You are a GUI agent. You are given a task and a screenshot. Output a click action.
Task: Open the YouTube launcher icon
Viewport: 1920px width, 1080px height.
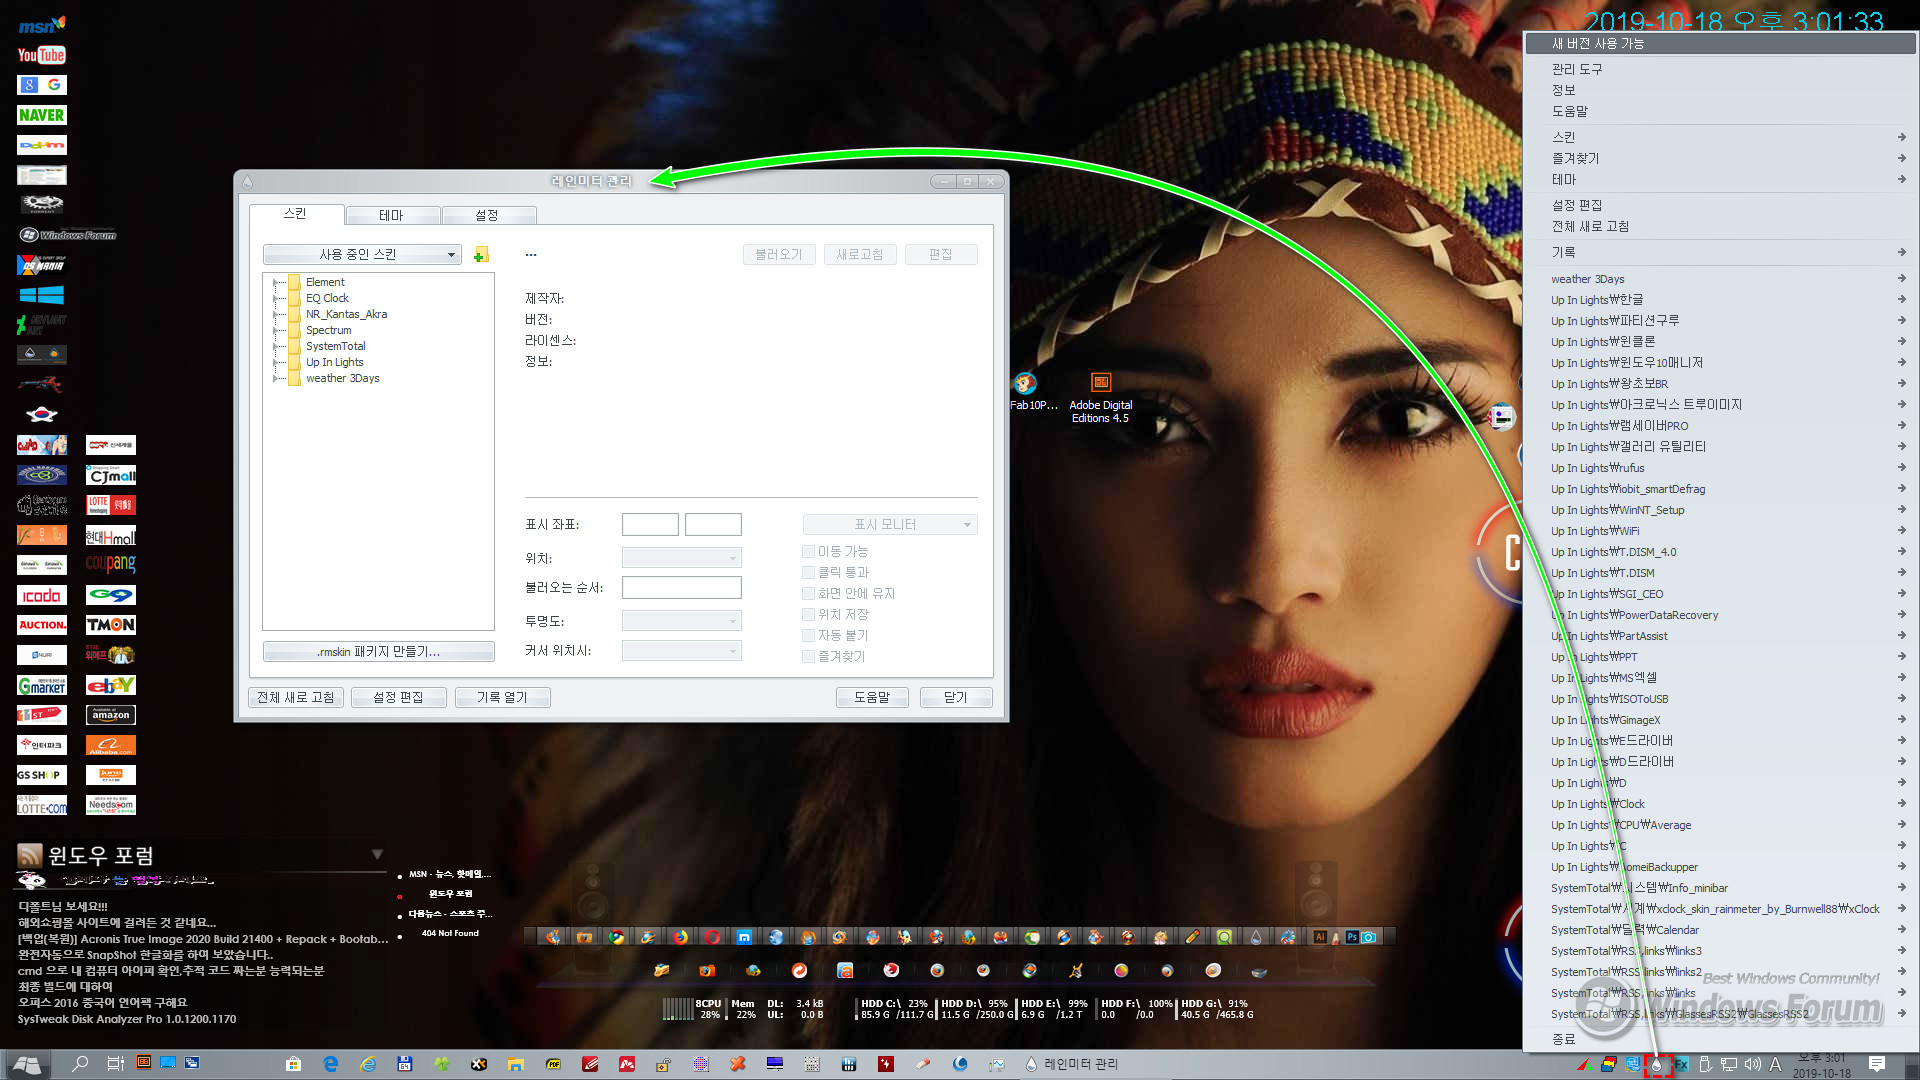coord(41,55)
